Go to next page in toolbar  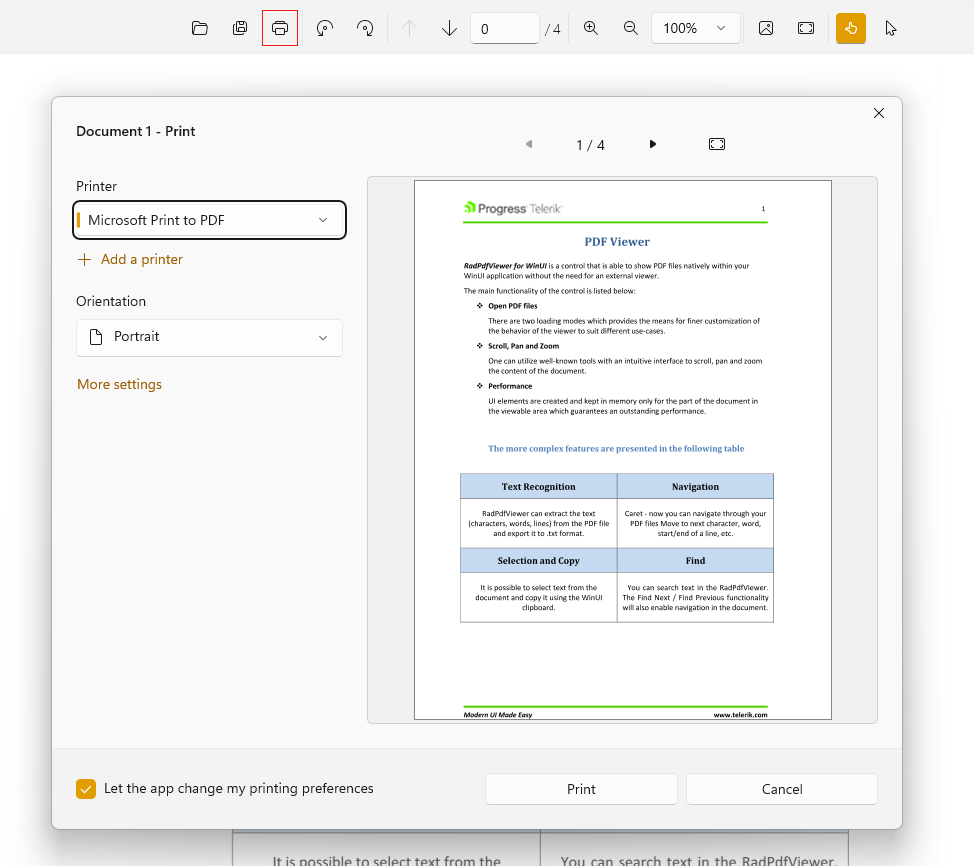pyautogui.click(x=449, y=28)
